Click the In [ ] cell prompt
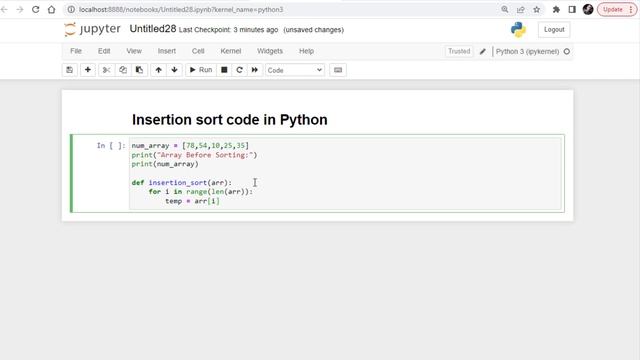The height and width of the screenshot is (360, 640). click(x=111, y=146)
